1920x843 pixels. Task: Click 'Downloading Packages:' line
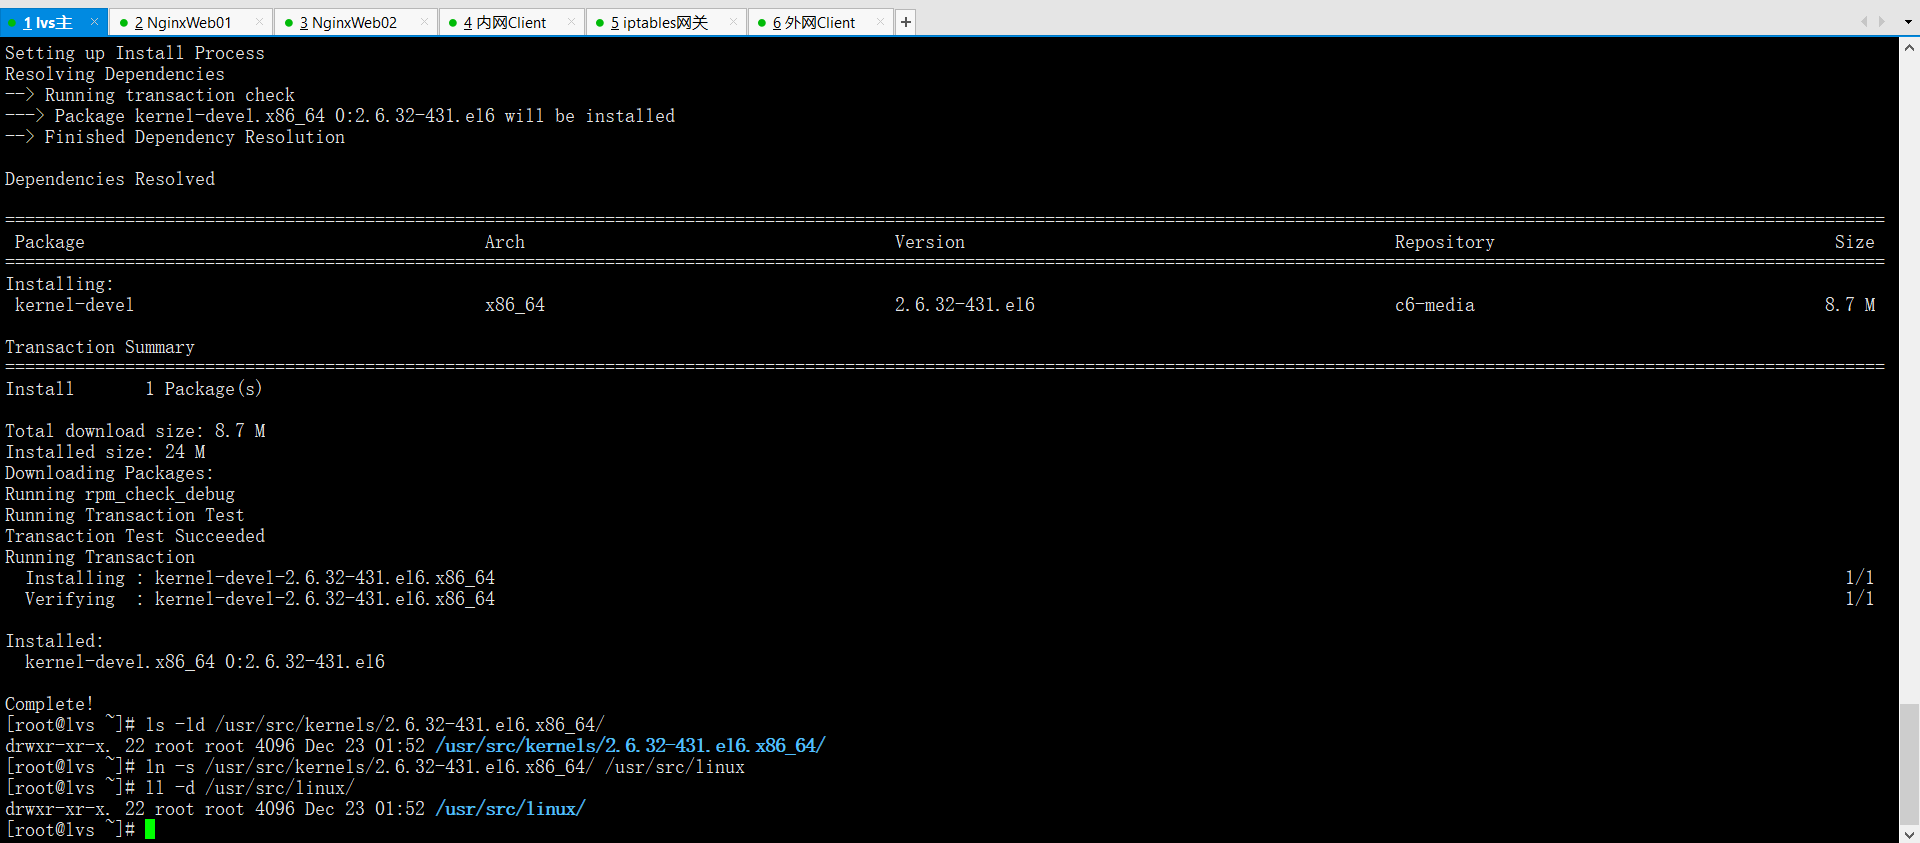[x=110, y=472]
